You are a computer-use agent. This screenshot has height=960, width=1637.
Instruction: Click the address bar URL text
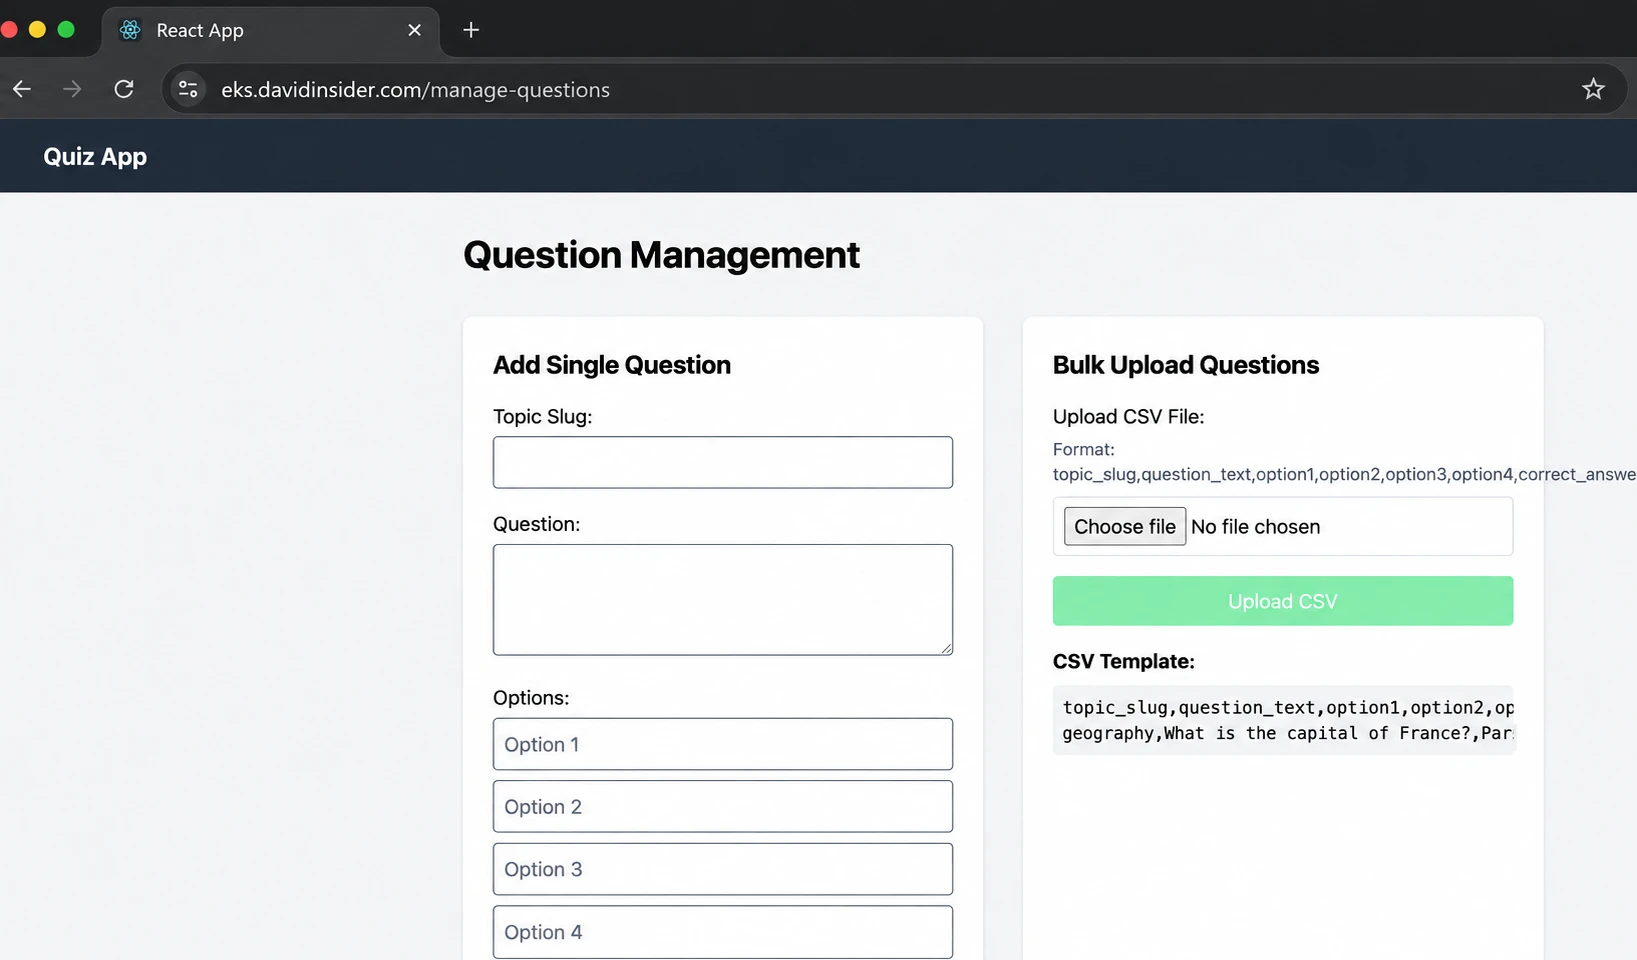click(415, 90)
